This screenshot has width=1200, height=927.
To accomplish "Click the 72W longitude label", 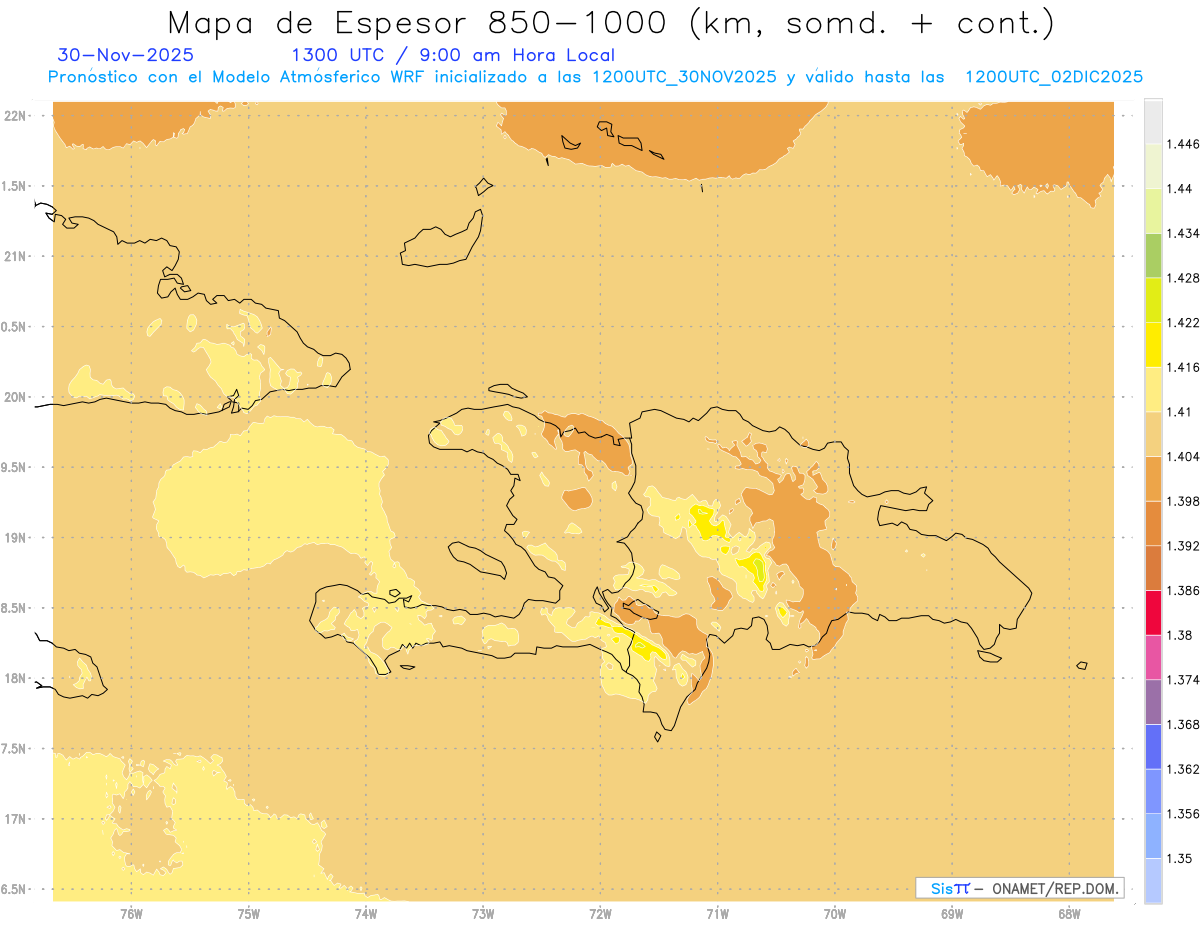I will coord(600,914).
